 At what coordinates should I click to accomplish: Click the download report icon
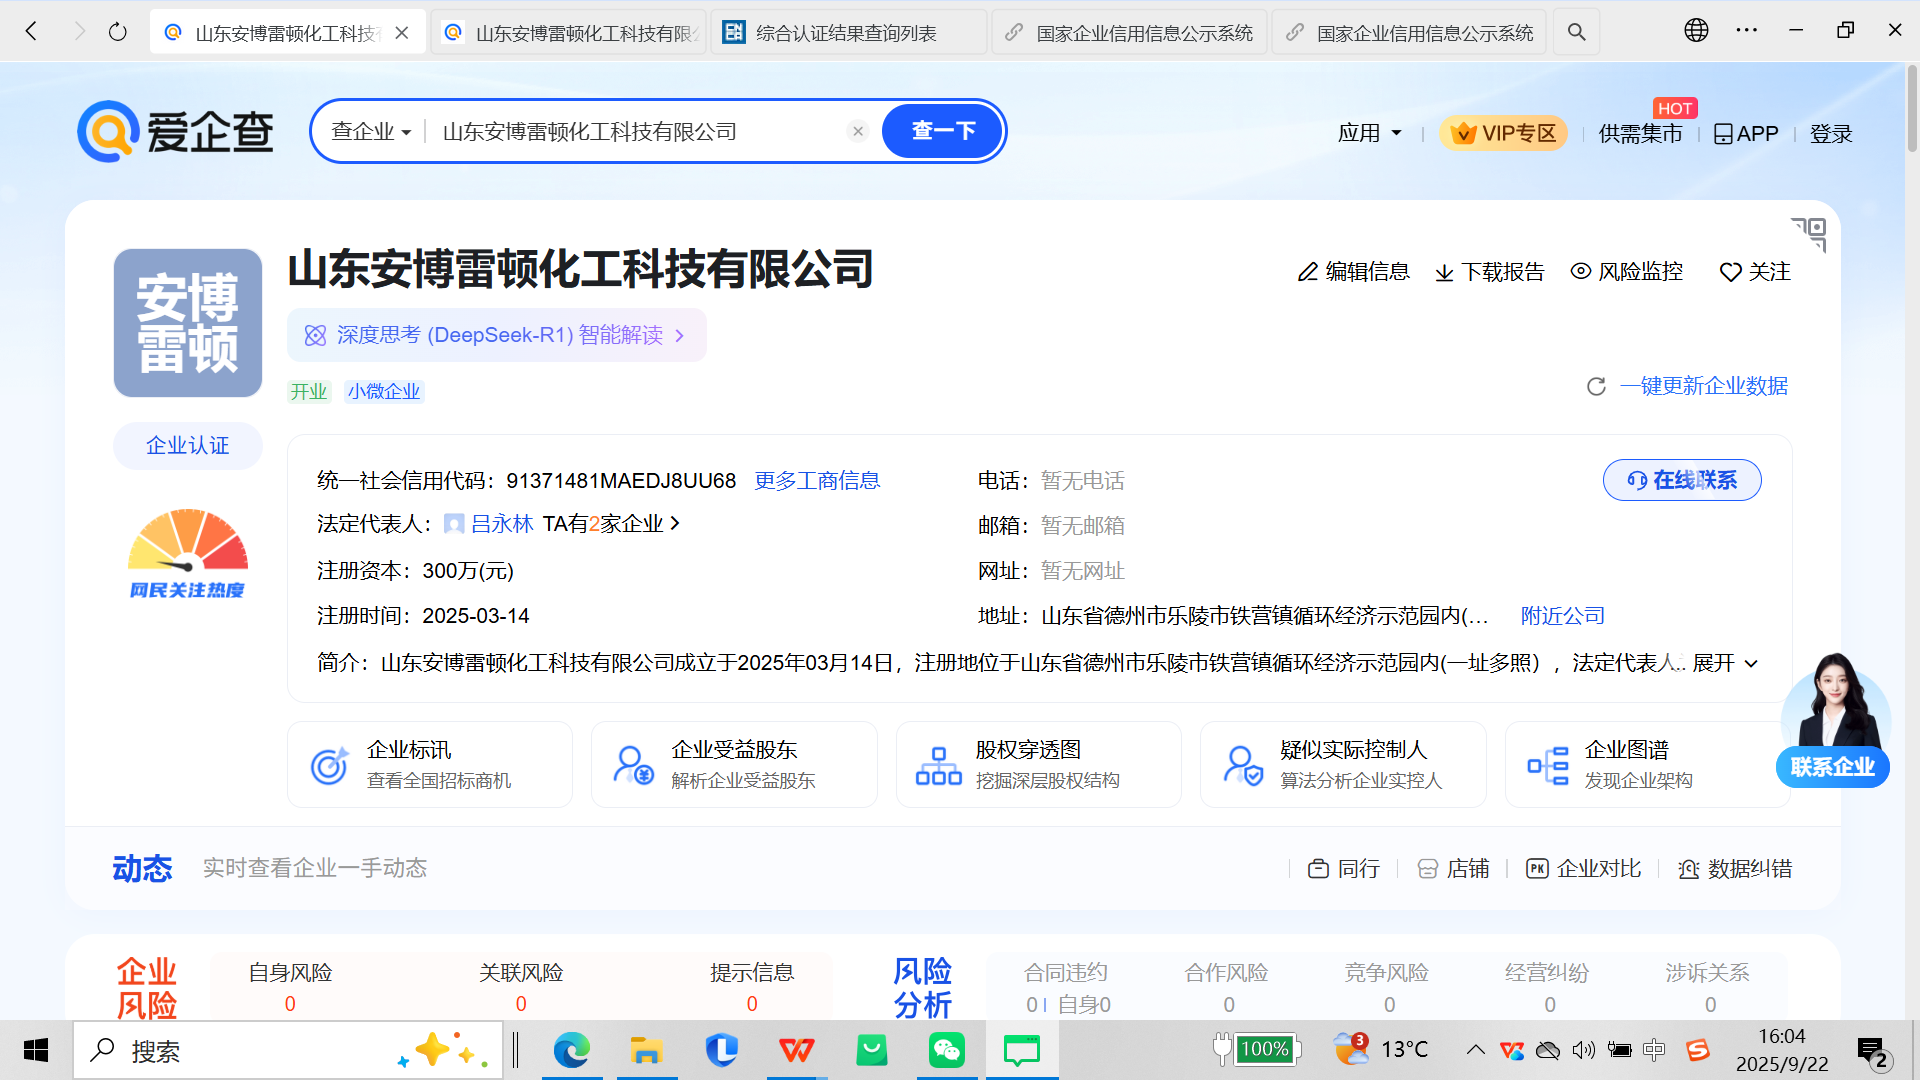[x=1444, y=273]
